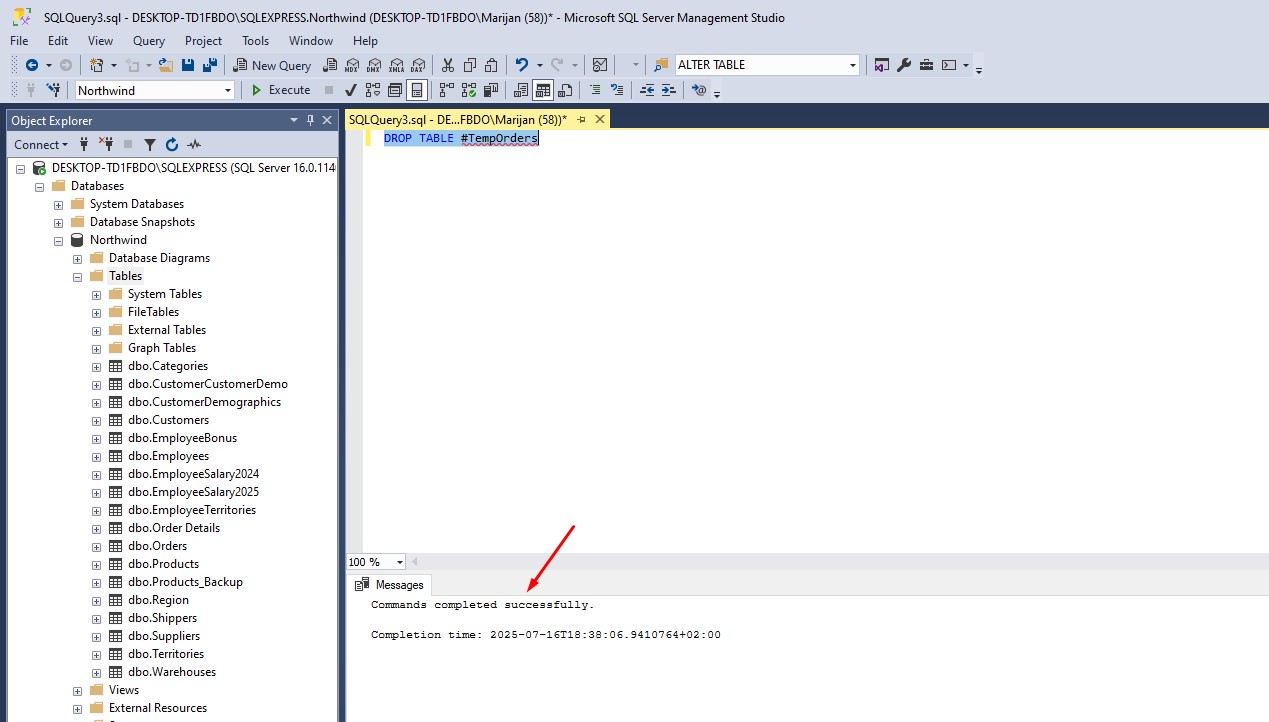Click the DMX query icon

(x=373, y=65)
